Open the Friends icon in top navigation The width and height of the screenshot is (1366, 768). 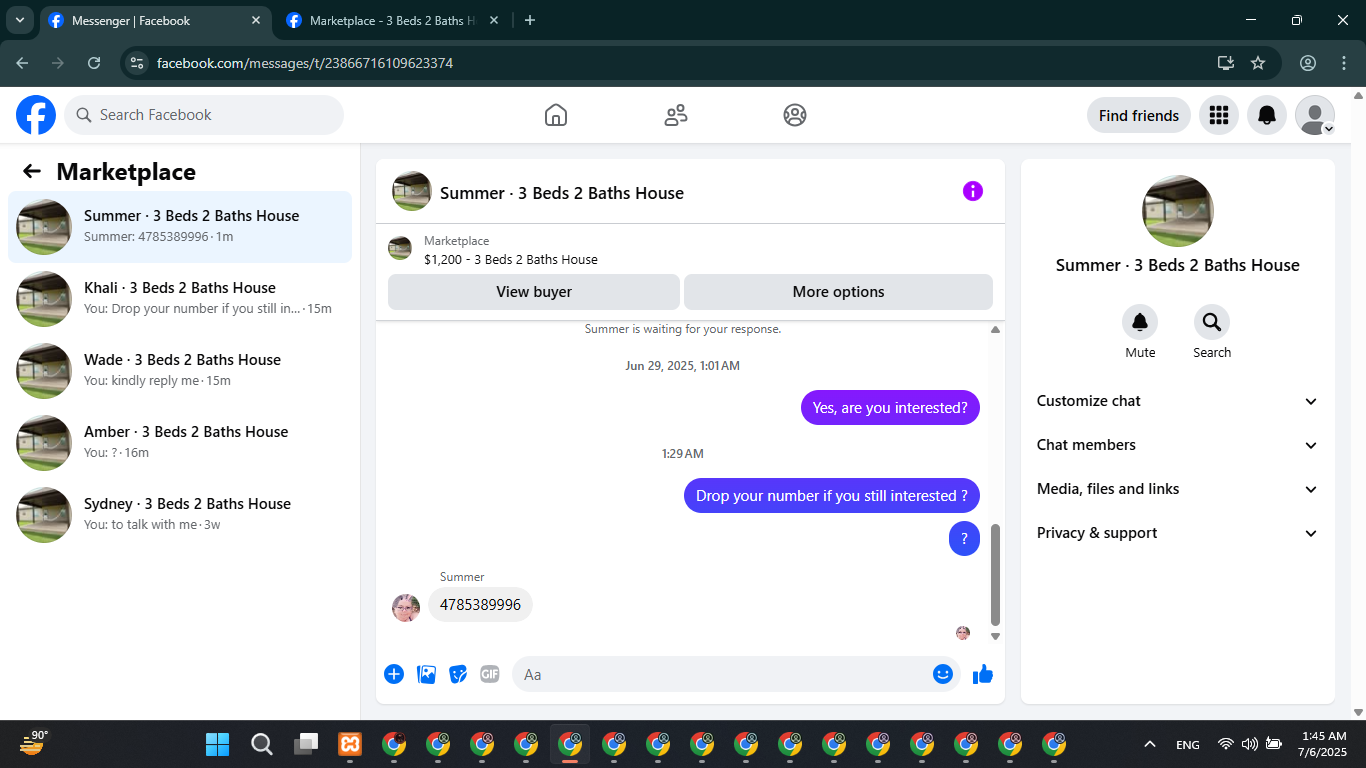676,115
